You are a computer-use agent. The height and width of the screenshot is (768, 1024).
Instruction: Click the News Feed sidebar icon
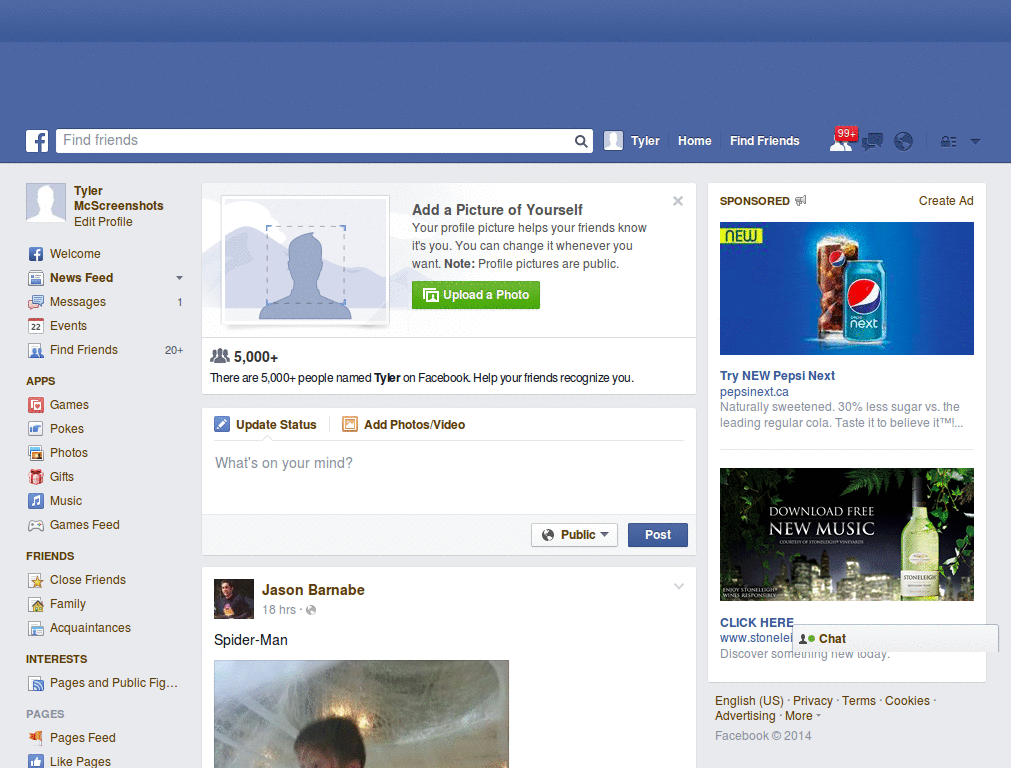point(36,278)
